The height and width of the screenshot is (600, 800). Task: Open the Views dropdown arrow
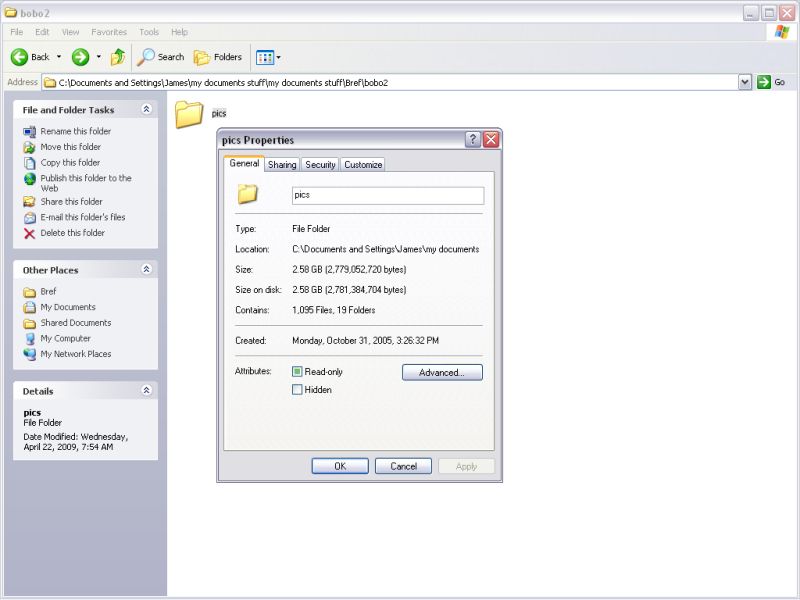[279, 57]
